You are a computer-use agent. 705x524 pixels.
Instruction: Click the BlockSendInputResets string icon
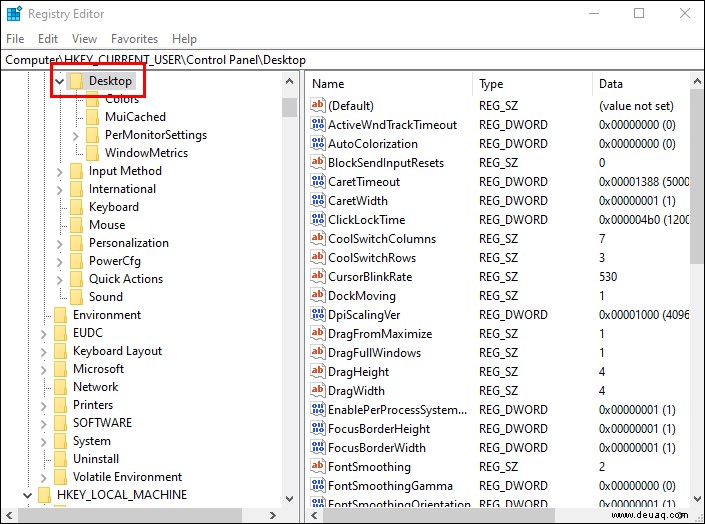pyautogui.click(x=317, y=162)
